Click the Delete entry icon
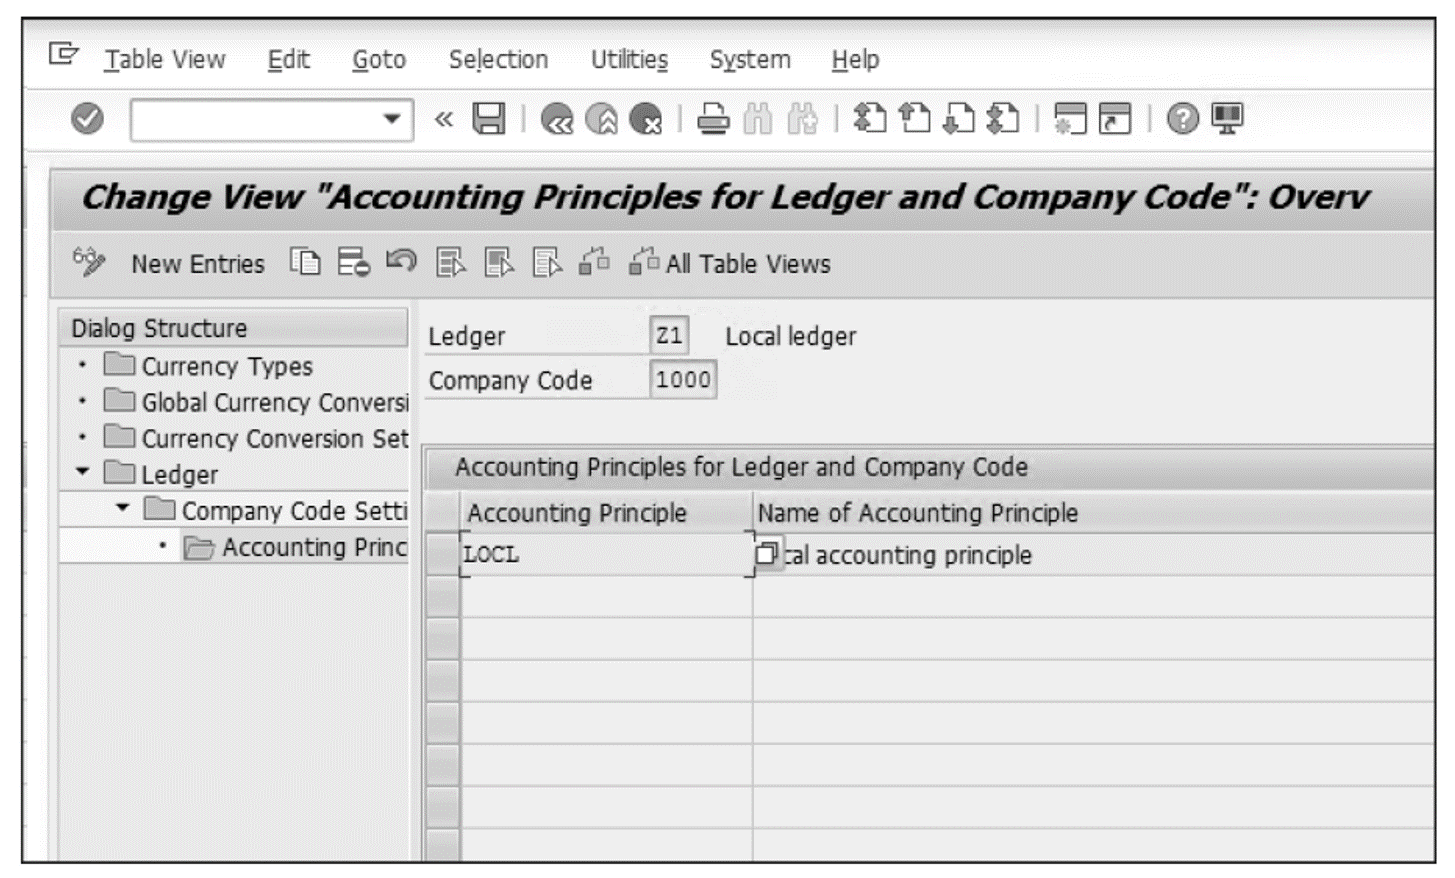This screenshot has height=878, width=1455. point(352,264)
